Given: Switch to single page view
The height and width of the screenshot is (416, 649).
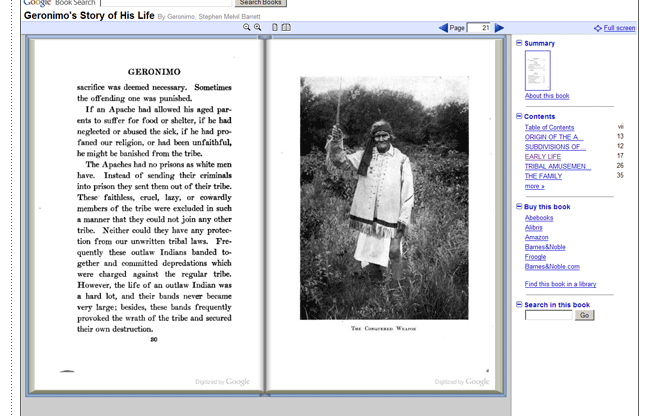Looking at the screenshot, I should pos(275,28).
